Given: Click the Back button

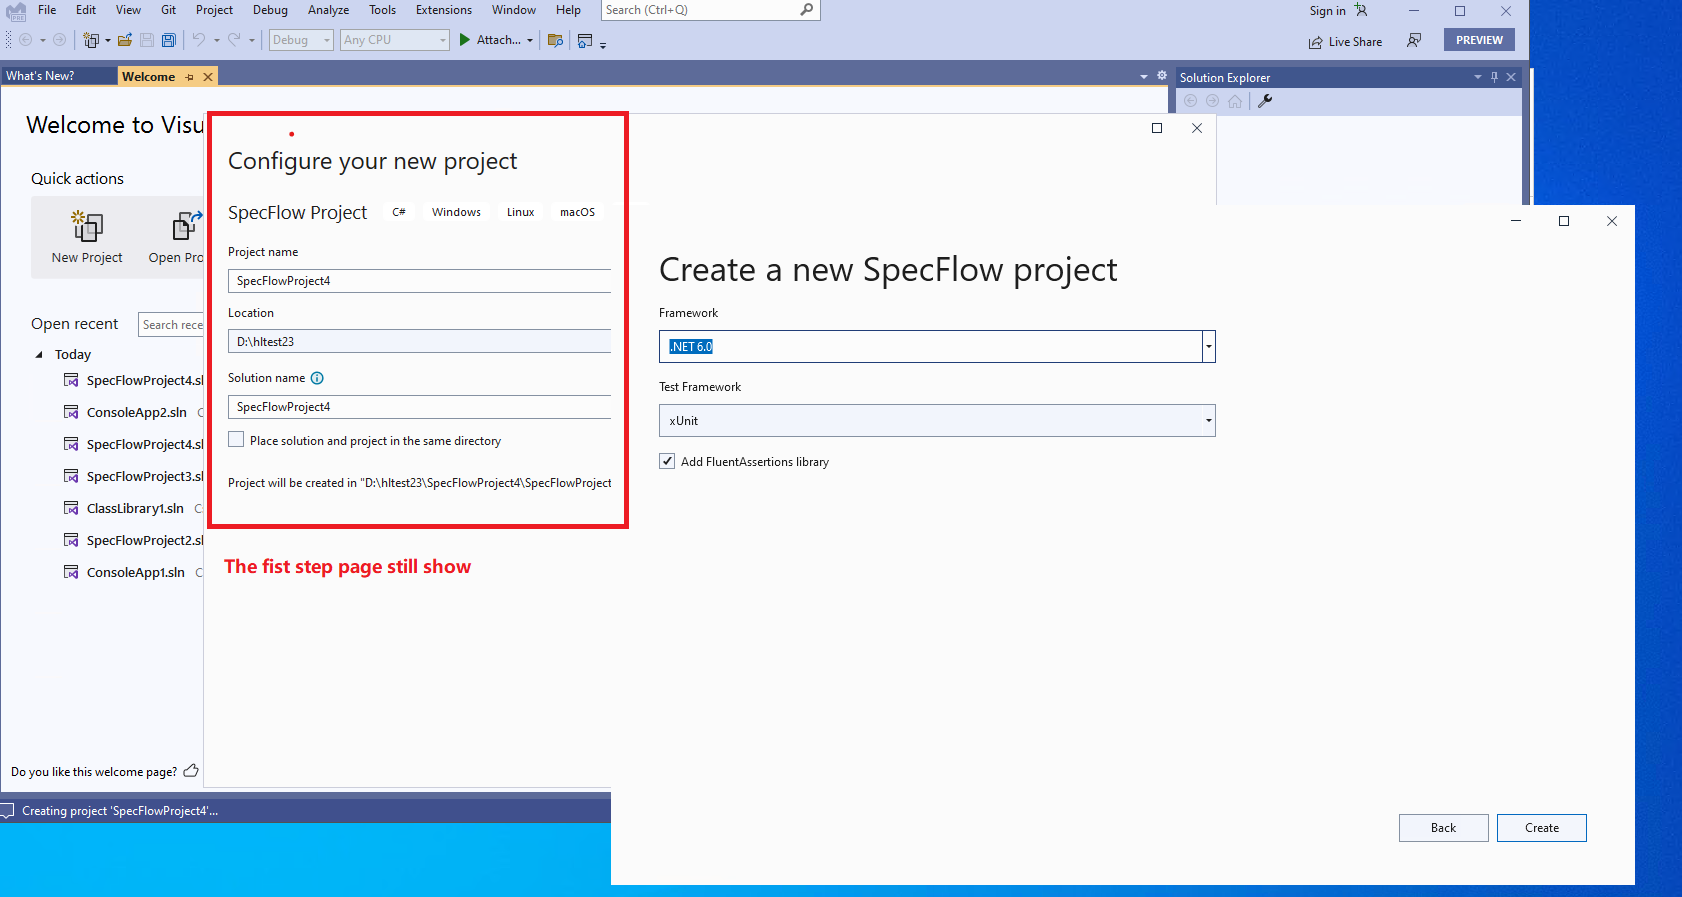Looking at the screenshot, I should (x=1443, y=828).
